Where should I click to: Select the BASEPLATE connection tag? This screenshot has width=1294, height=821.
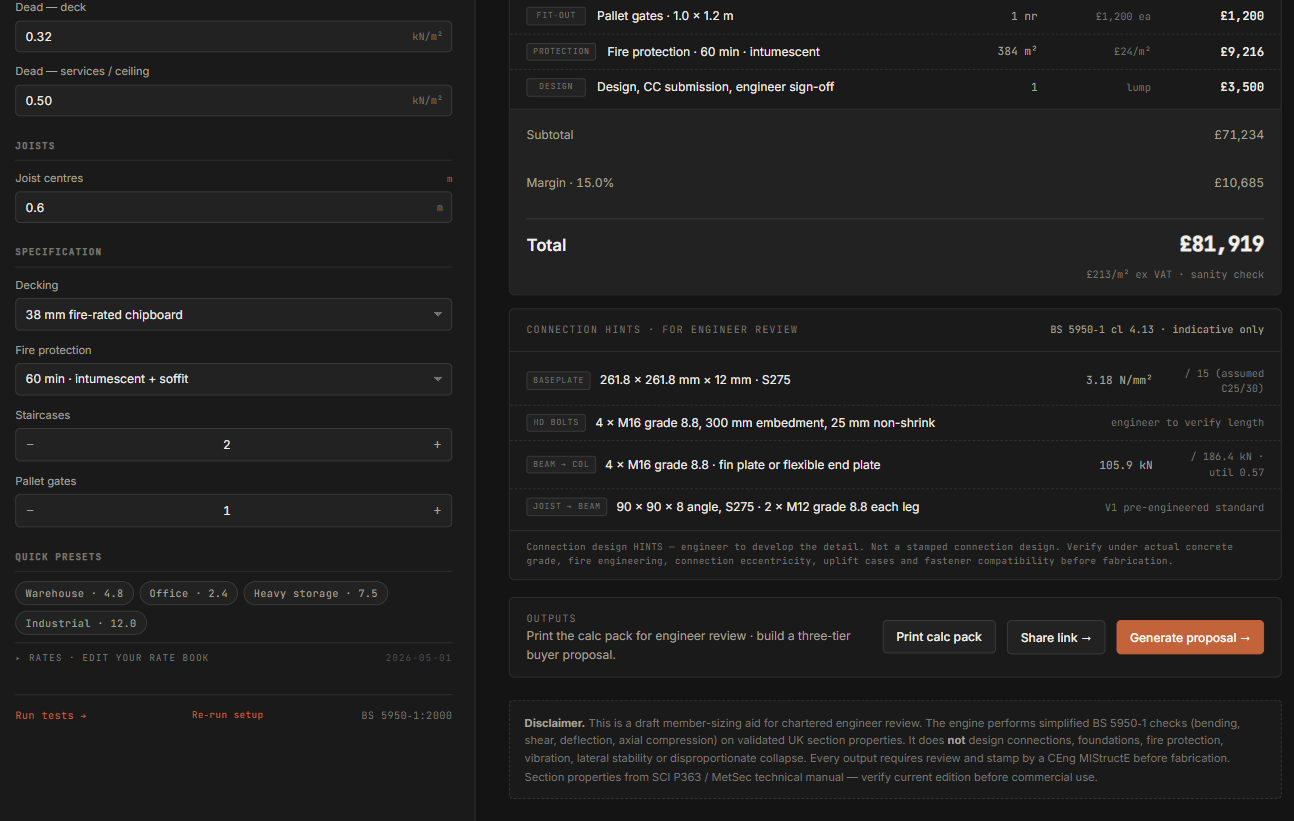(x=558, y=380)
